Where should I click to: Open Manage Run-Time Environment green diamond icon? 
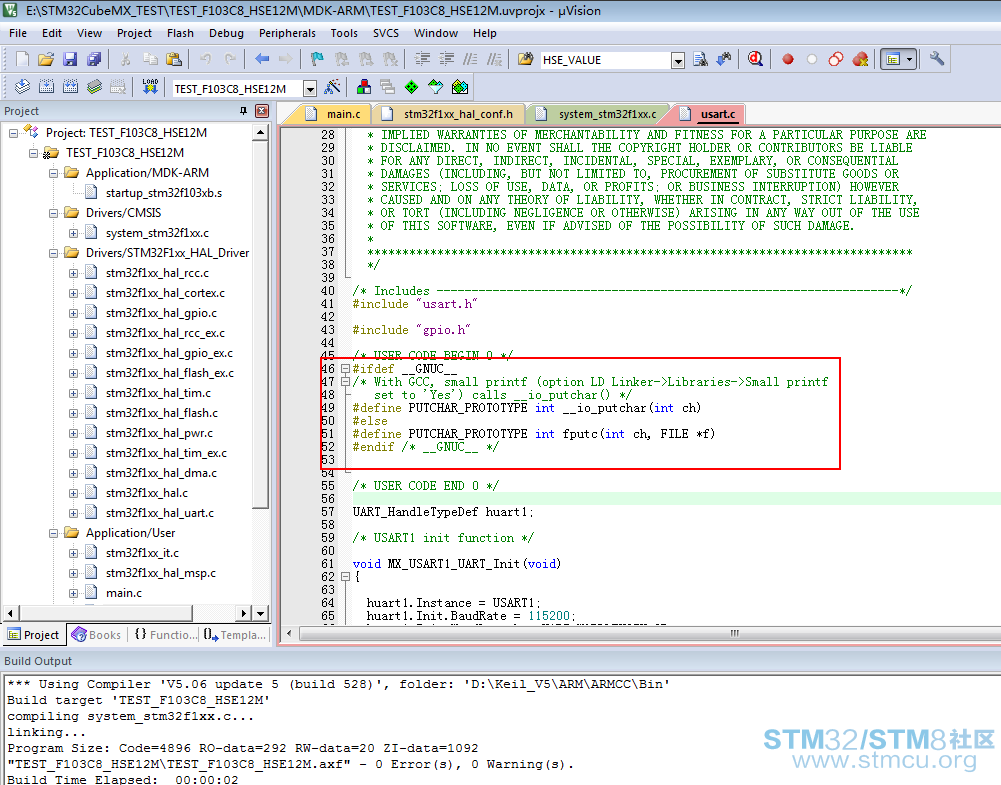[412, 87]
